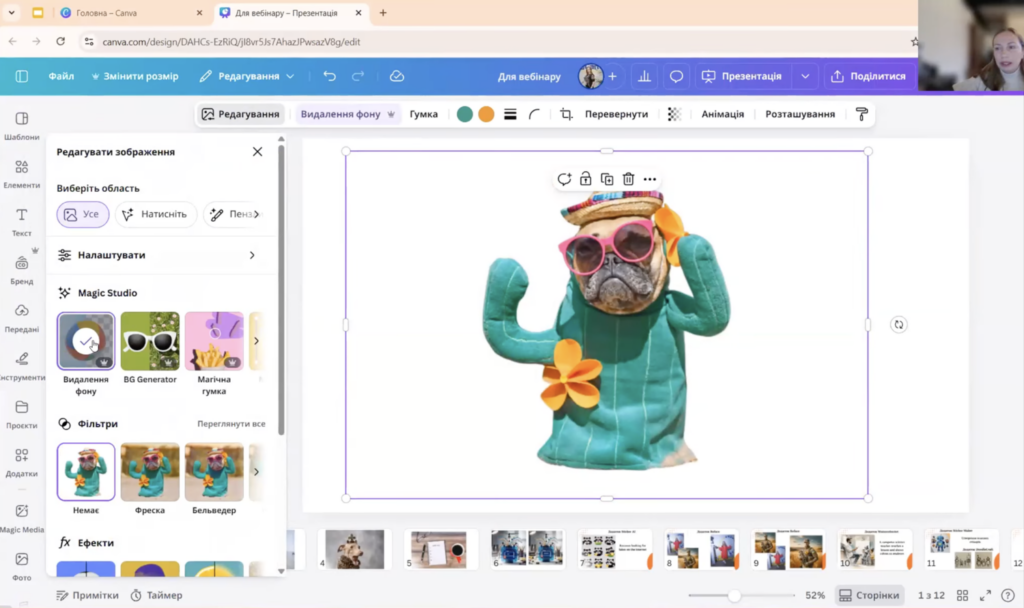Select the Усе area option
This screenshot has height=608, width=1024.
tap(83, 214)
